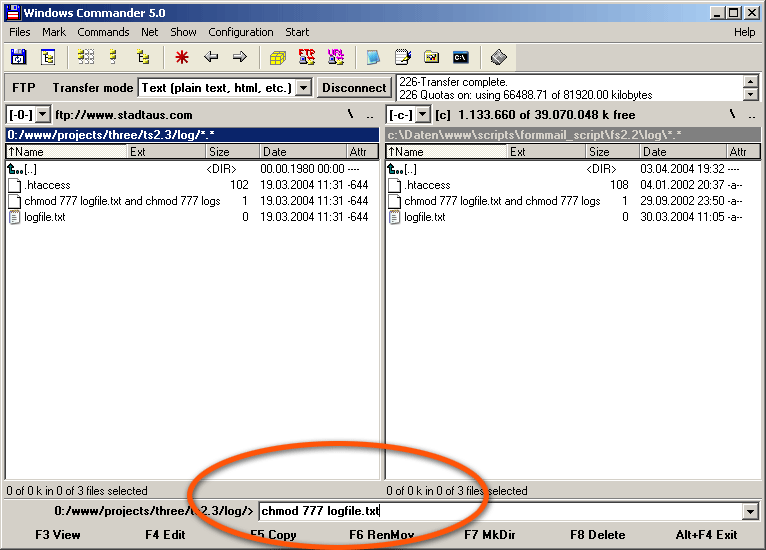Open the Commands menu

pyautogui.click(x=103, y=32)
